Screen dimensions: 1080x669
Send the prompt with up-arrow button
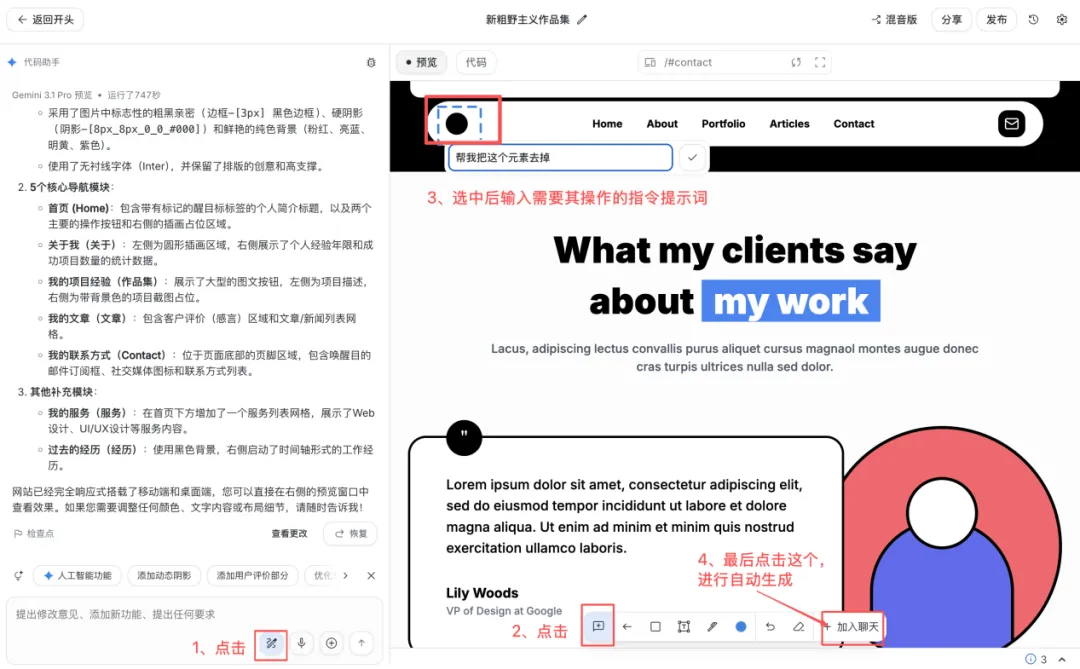362,644
